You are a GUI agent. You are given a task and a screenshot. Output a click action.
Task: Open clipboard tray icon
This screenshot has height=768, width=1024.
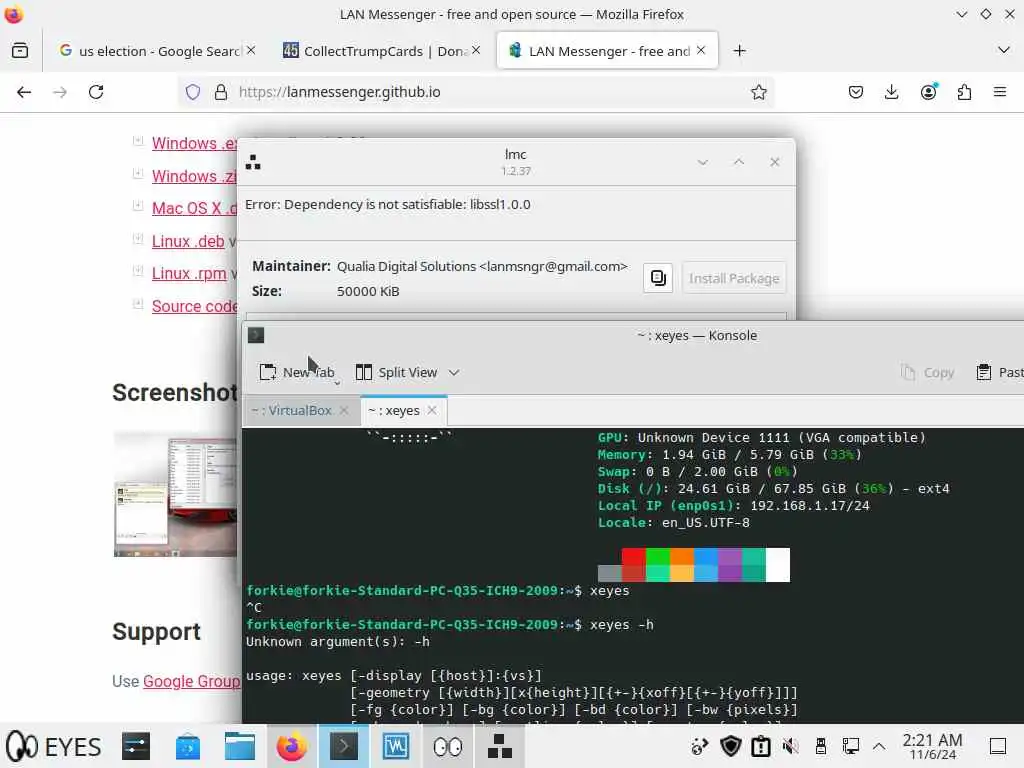click(760, 746)
